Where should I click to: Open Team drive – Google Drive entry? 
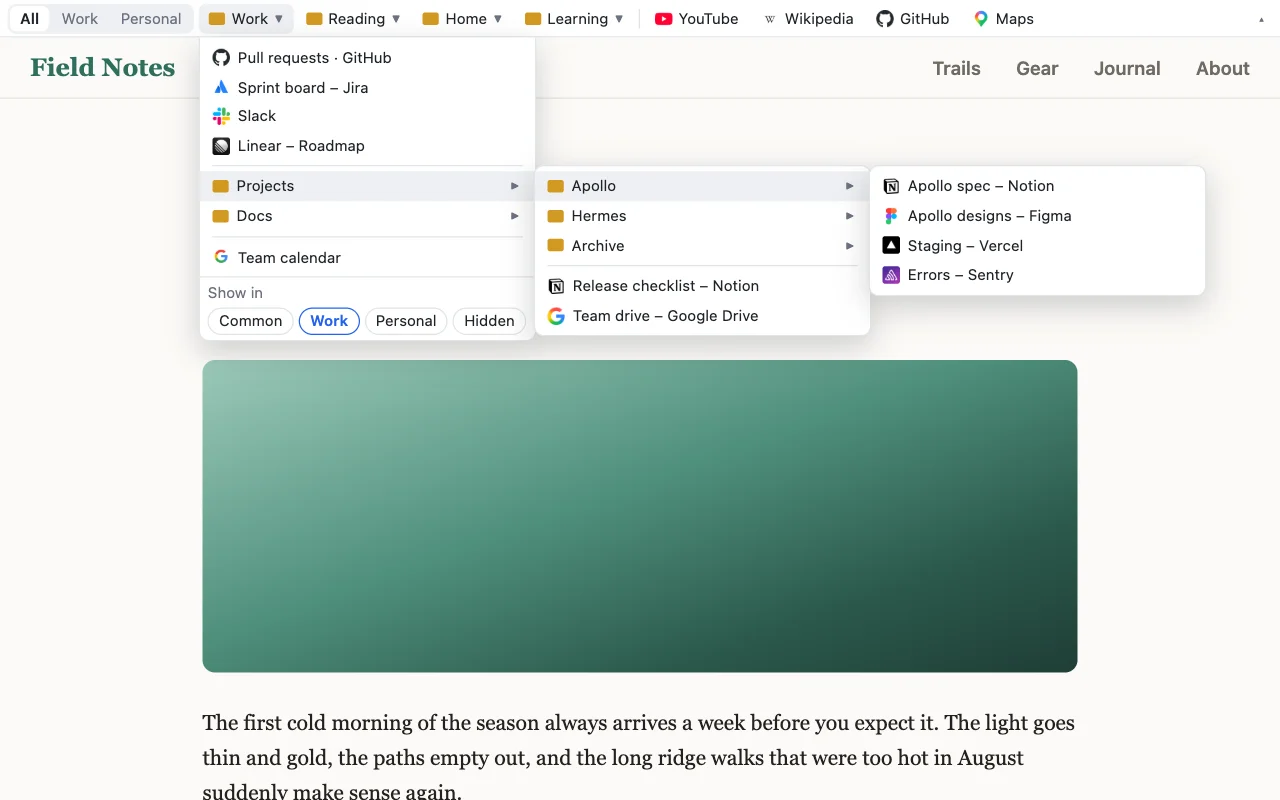coord(702,316)
